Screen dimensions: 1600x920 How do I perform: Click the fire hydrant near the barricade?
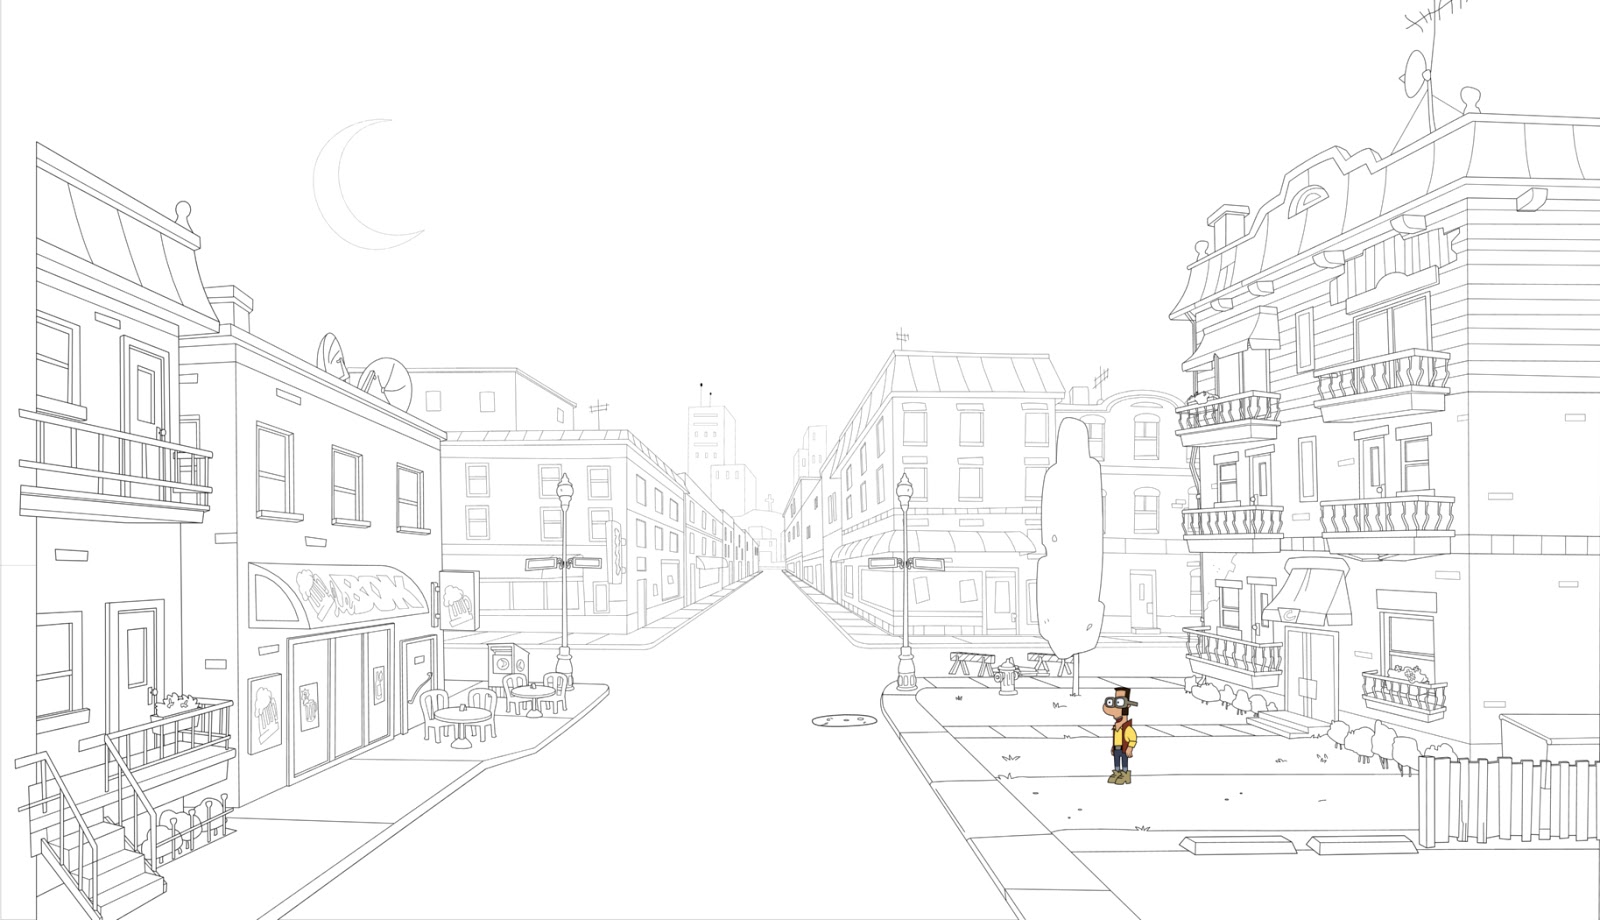(1007, 677)
